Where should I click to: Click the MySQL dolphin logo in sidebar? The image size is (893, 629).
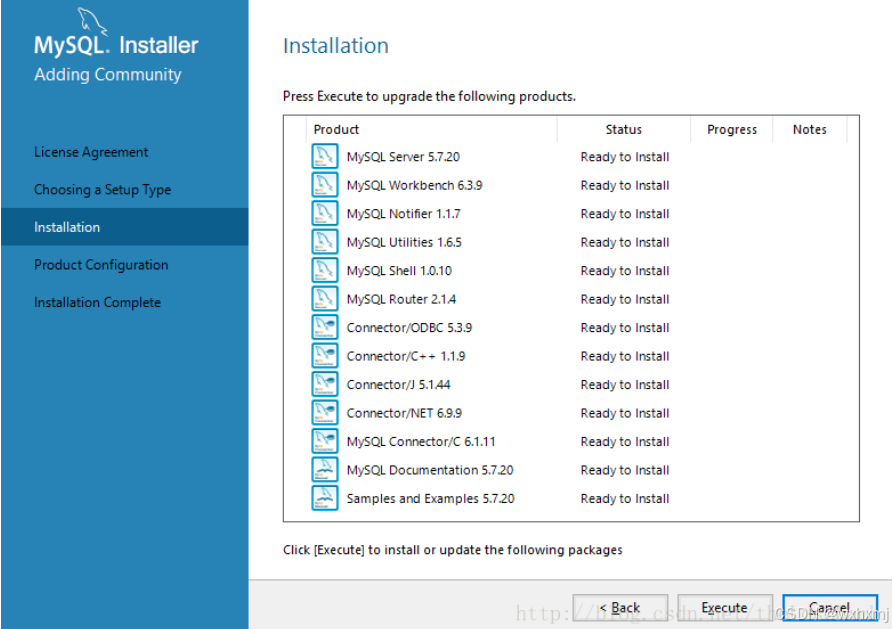tap(92, 21)
